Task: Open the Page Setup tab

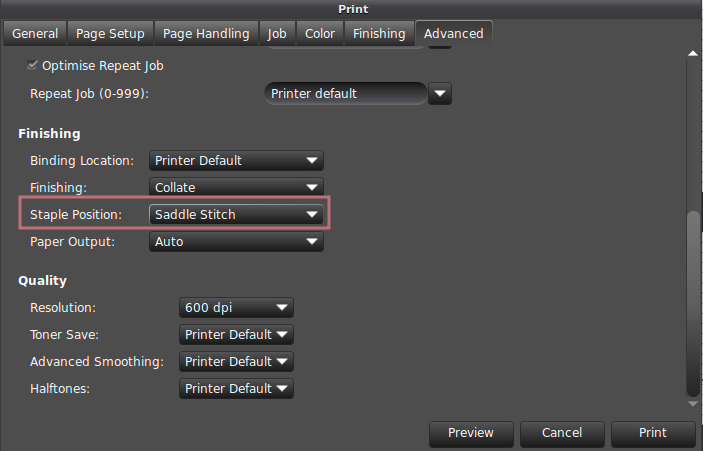Action: coord(108,33)
